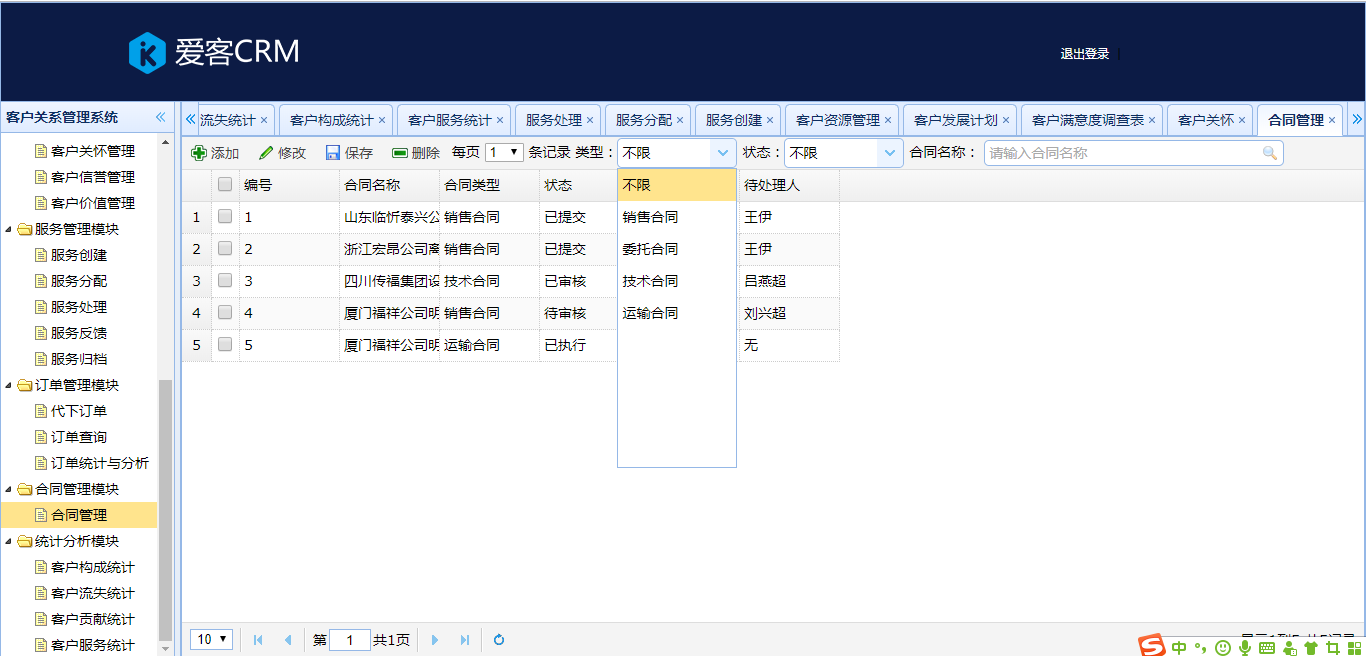Check the select-all checkbox in table header
The width and height of the screenshot is (1366, 656).
(x=225, y=185)
